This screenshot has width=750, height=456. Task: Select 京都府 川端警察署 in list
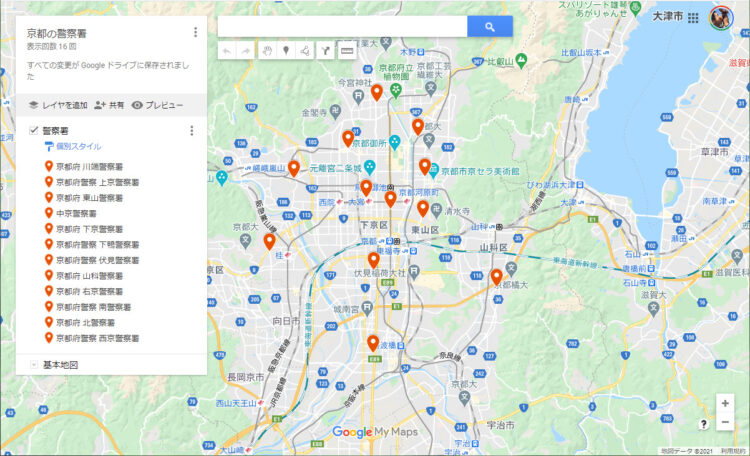89,167
